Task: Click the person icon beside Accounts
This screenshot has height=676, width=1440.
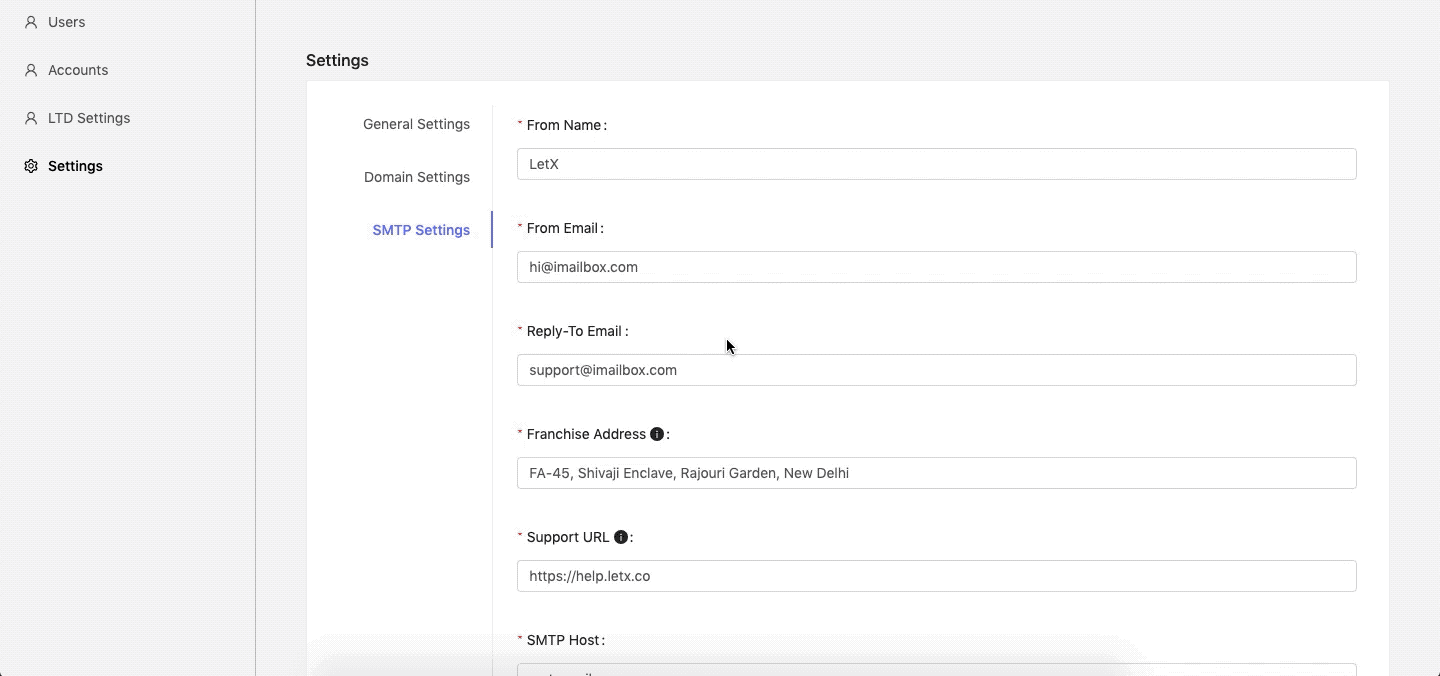Action: tap(31, 70)
